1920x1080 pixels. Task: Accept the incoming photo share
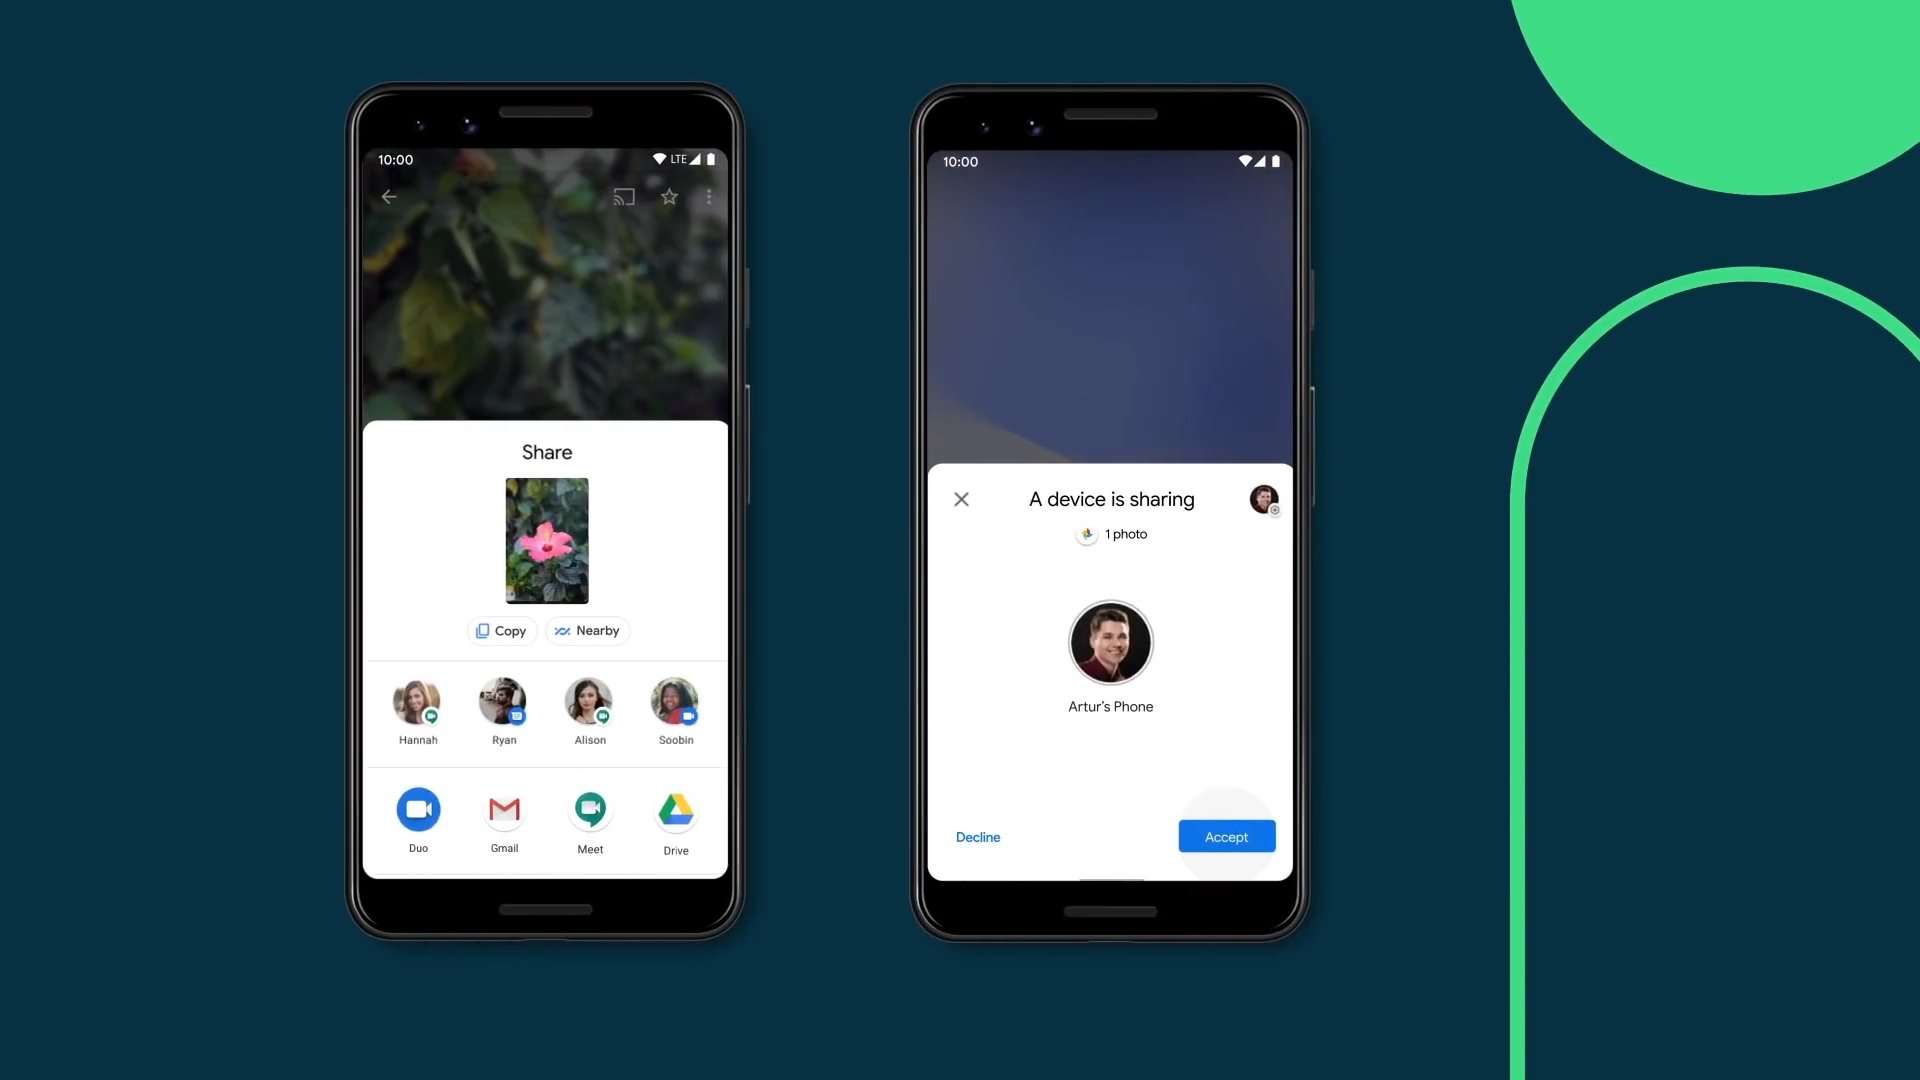point(1225,836)
